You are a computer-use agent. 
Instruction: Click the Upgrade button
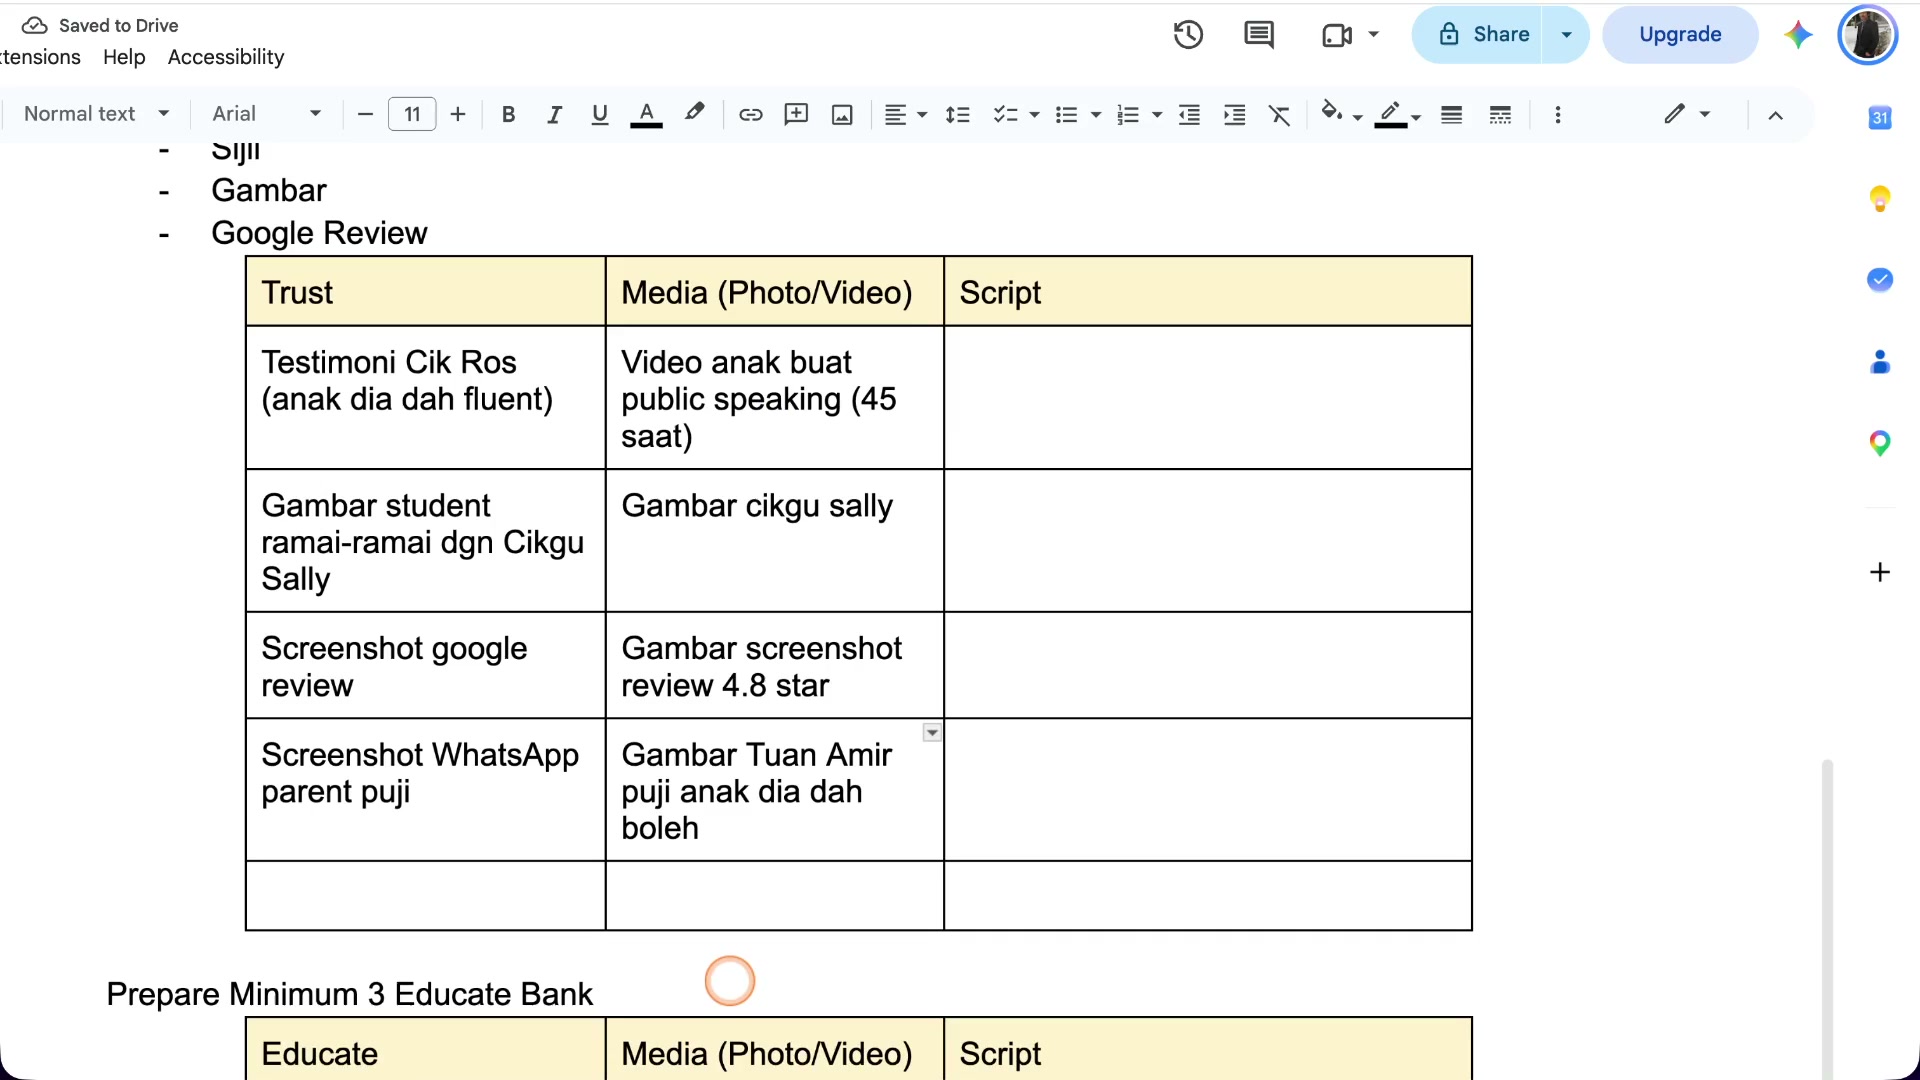(1680, 35)
